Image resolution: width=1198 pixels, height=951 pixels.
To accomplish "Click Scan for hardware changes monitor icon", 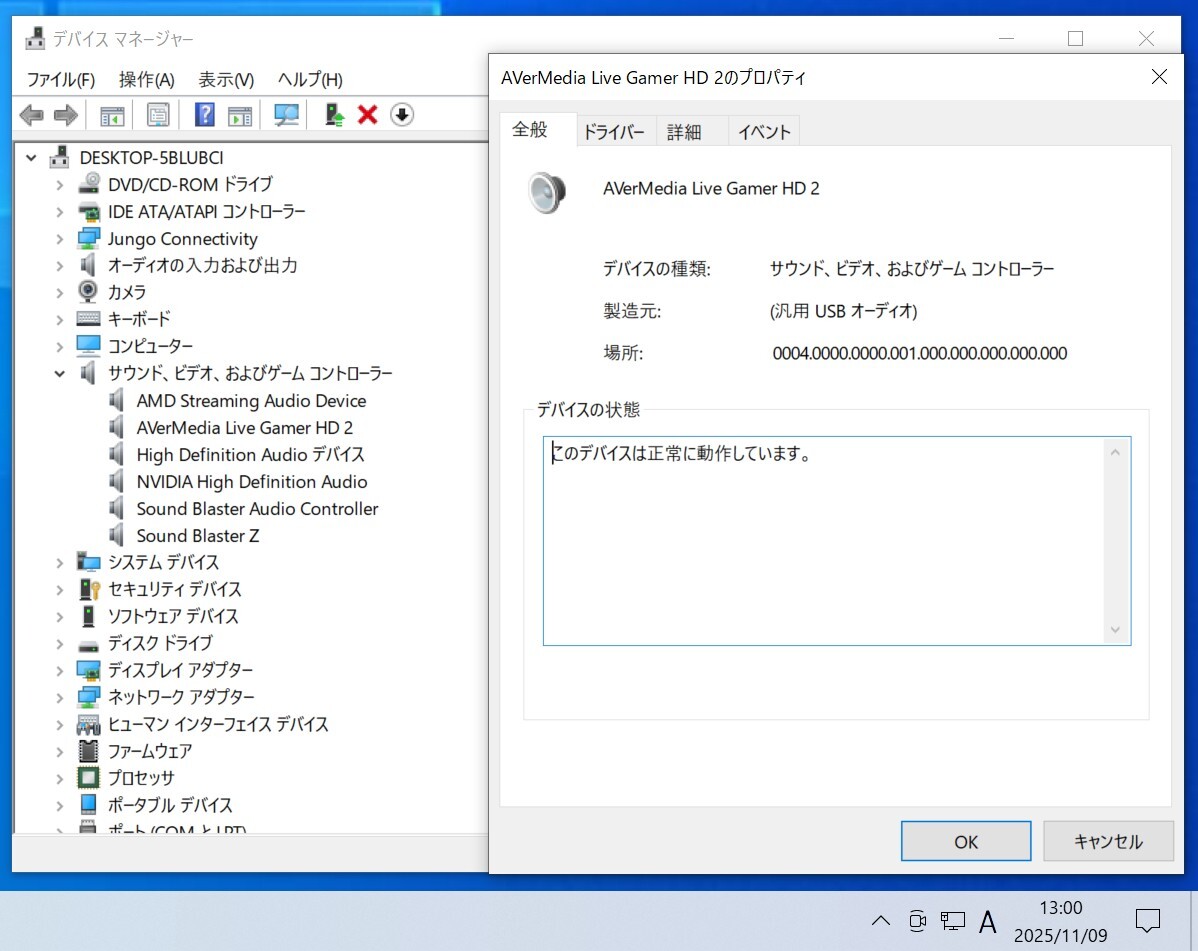I will [287, 115].
